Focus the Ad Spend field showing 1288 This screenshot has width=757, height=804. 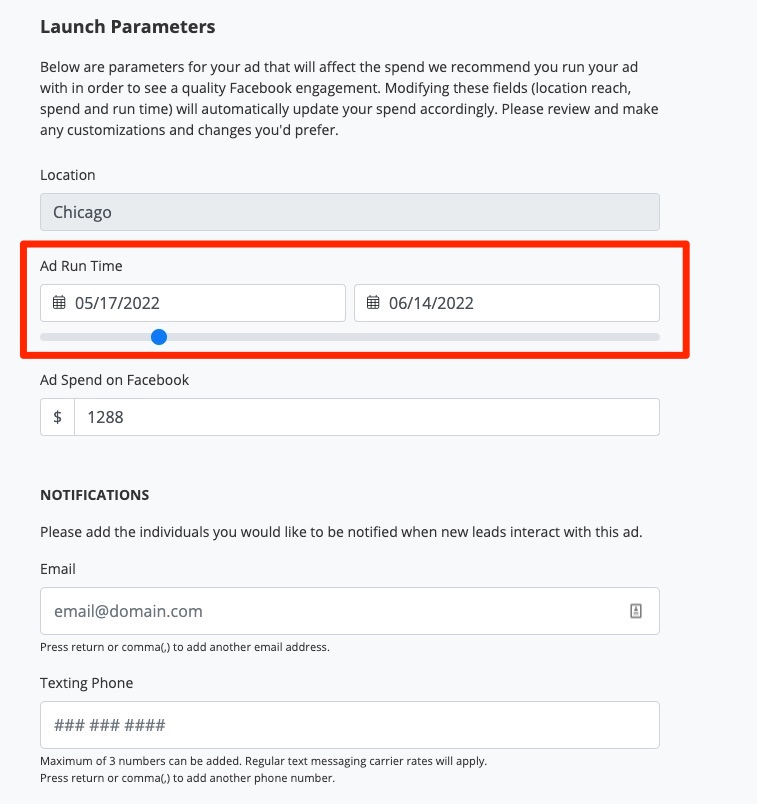366,417
